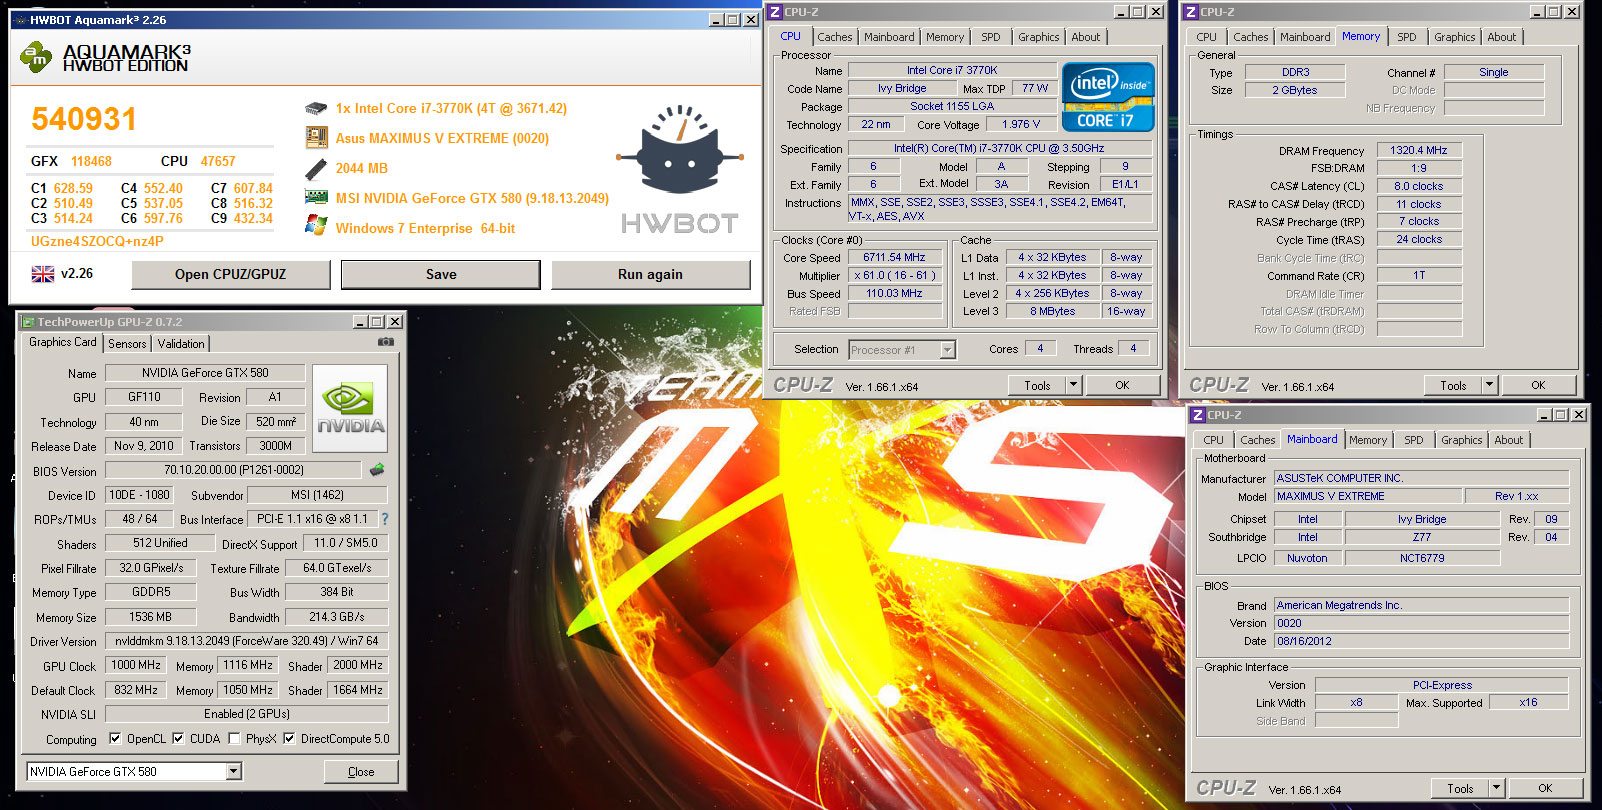Viewport: 1602px width, 810px height.
Task: Click the green Aquamark3 HWBOT Edition logo
Action: pos(36,57)
